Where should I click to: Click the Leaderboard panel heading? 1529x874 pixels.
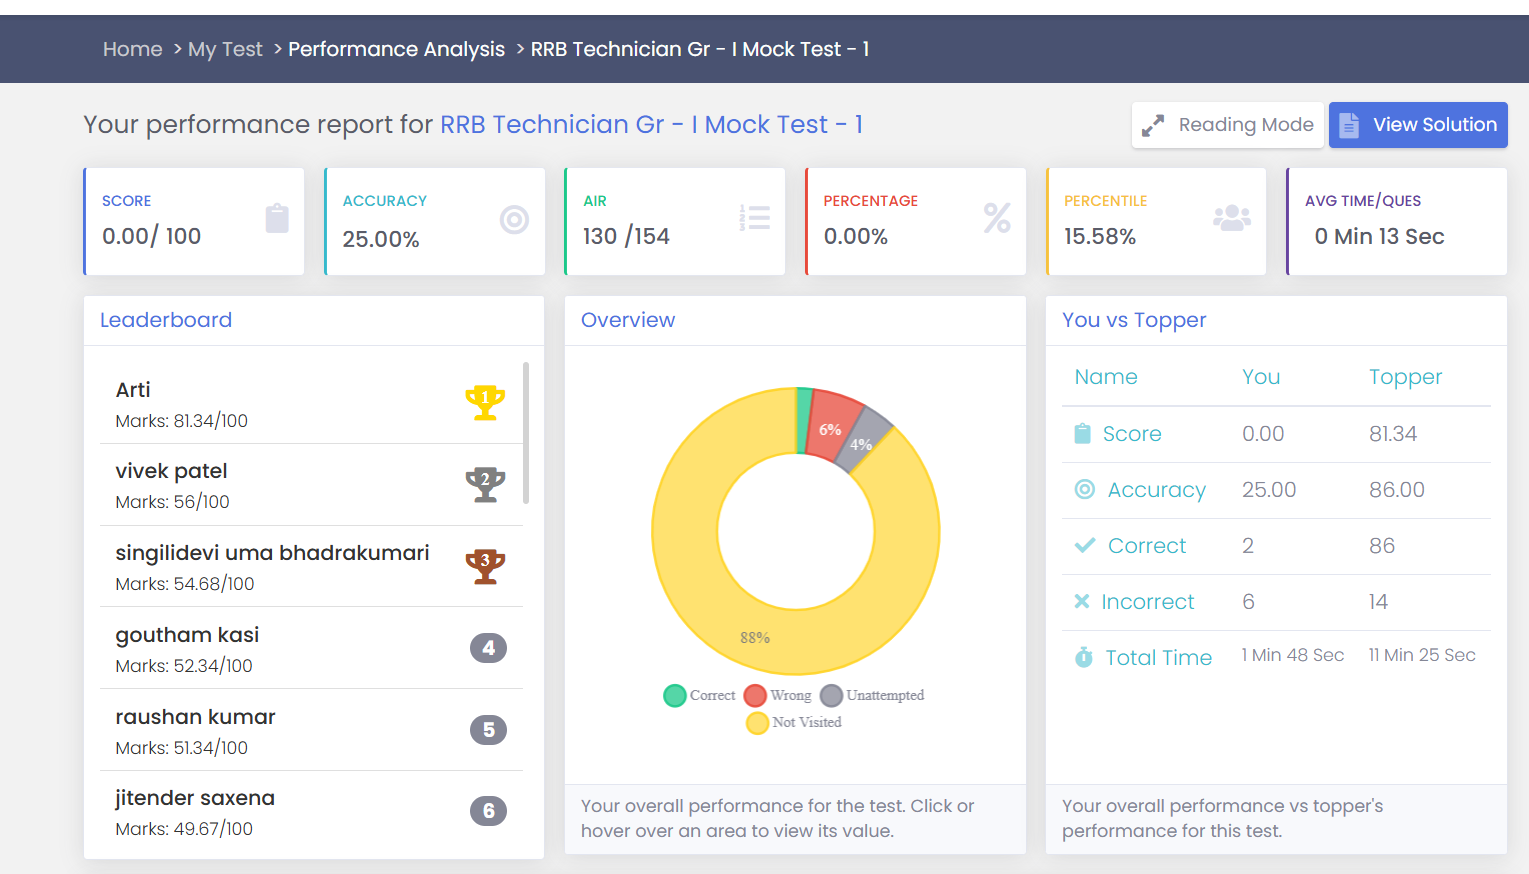tap(166, 320)
